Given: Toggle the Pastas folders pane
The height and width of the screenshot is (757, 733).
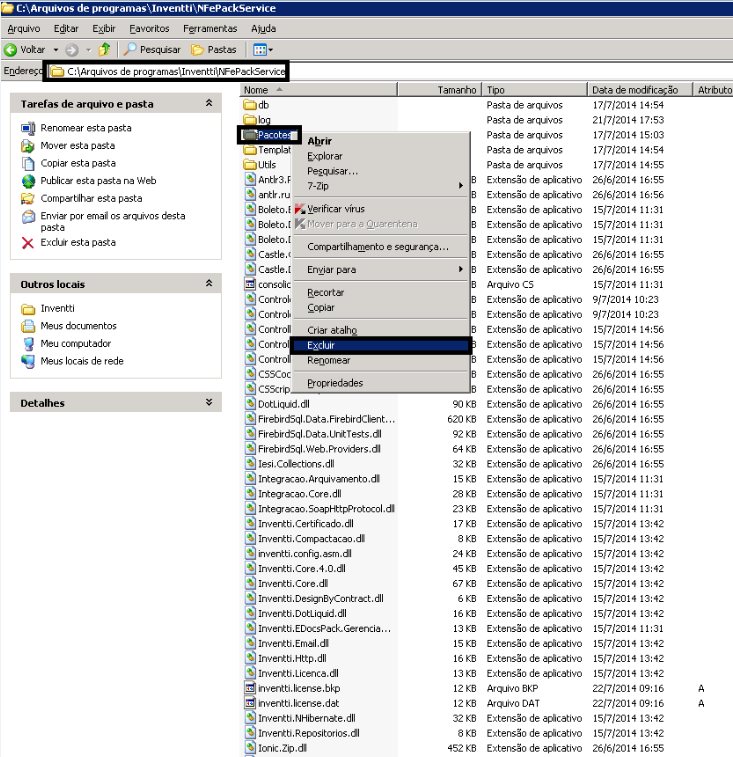Looking at the screenshot, I should (x=213, y=49).
